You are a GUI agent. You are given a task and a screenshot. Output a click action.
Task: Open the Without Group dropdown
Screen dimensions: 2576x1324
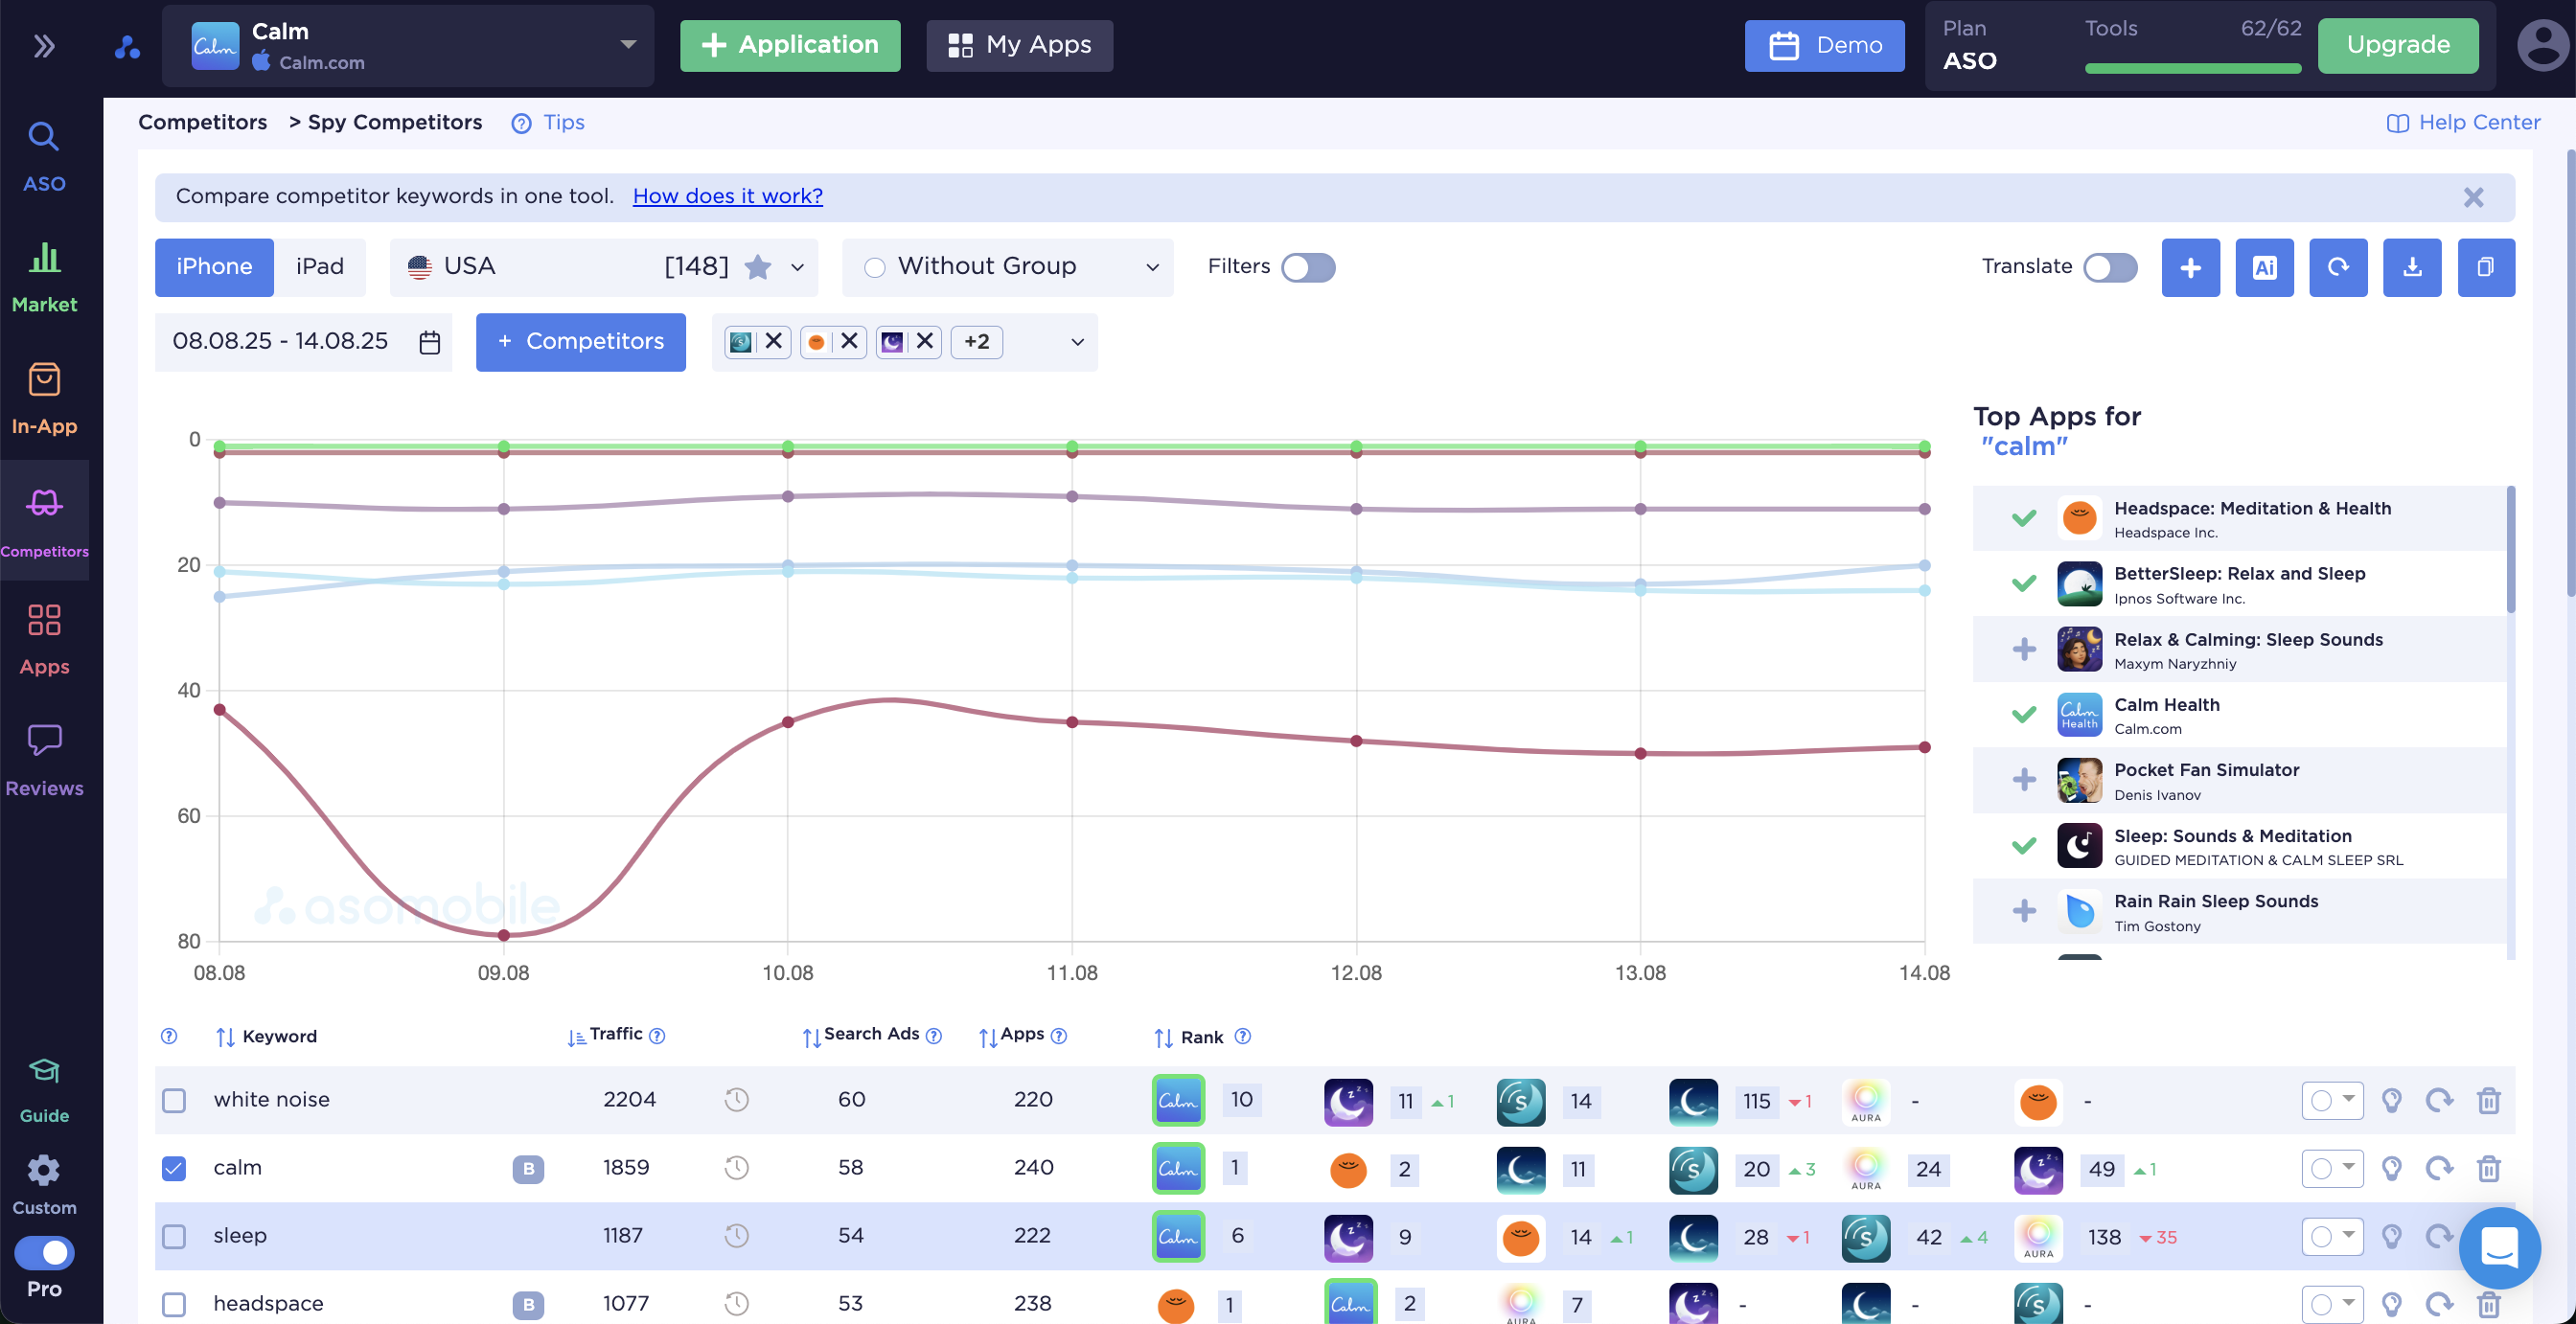pos(1008,267)
